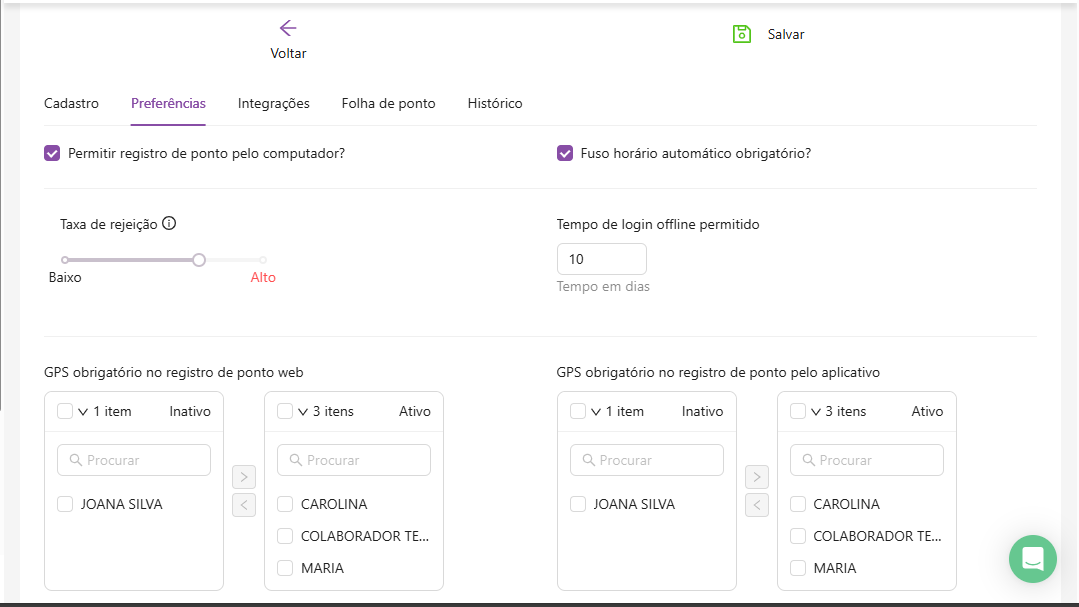Expand the selection chevron in app GPS Ativo list
This screenshot has width=1079, height=607.
816,411
